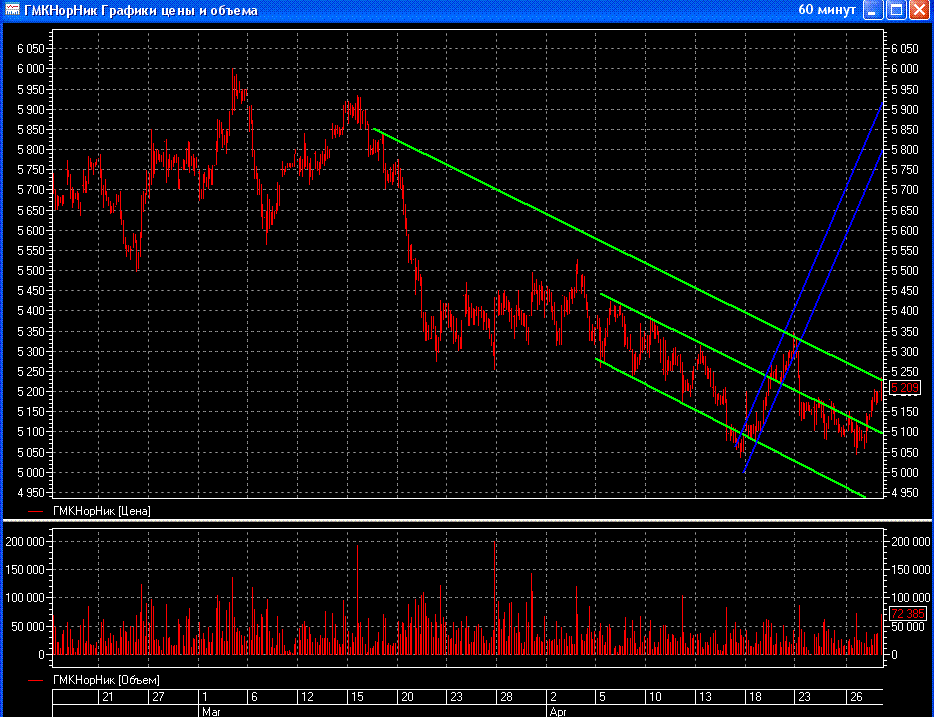Click '5 400' on the right price axis
The width and height of the screenshot is (934, 717).
905,311
